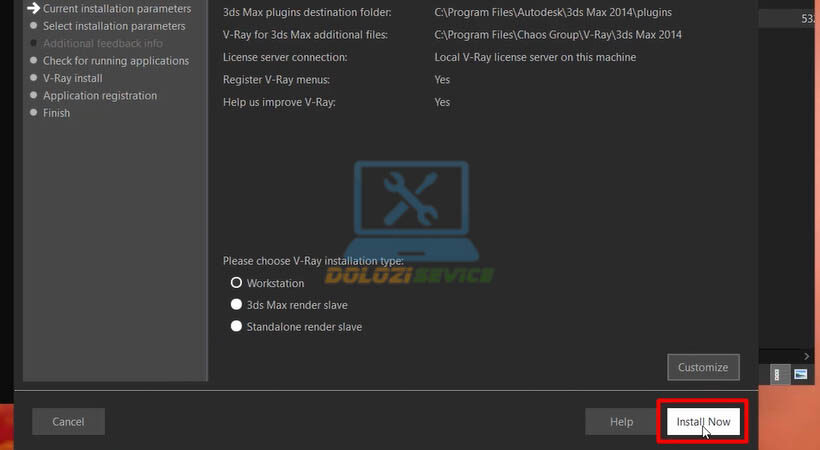Screen dimensions: 820x450
Task: Open the Customize installation options
Action: click(703, 367)
